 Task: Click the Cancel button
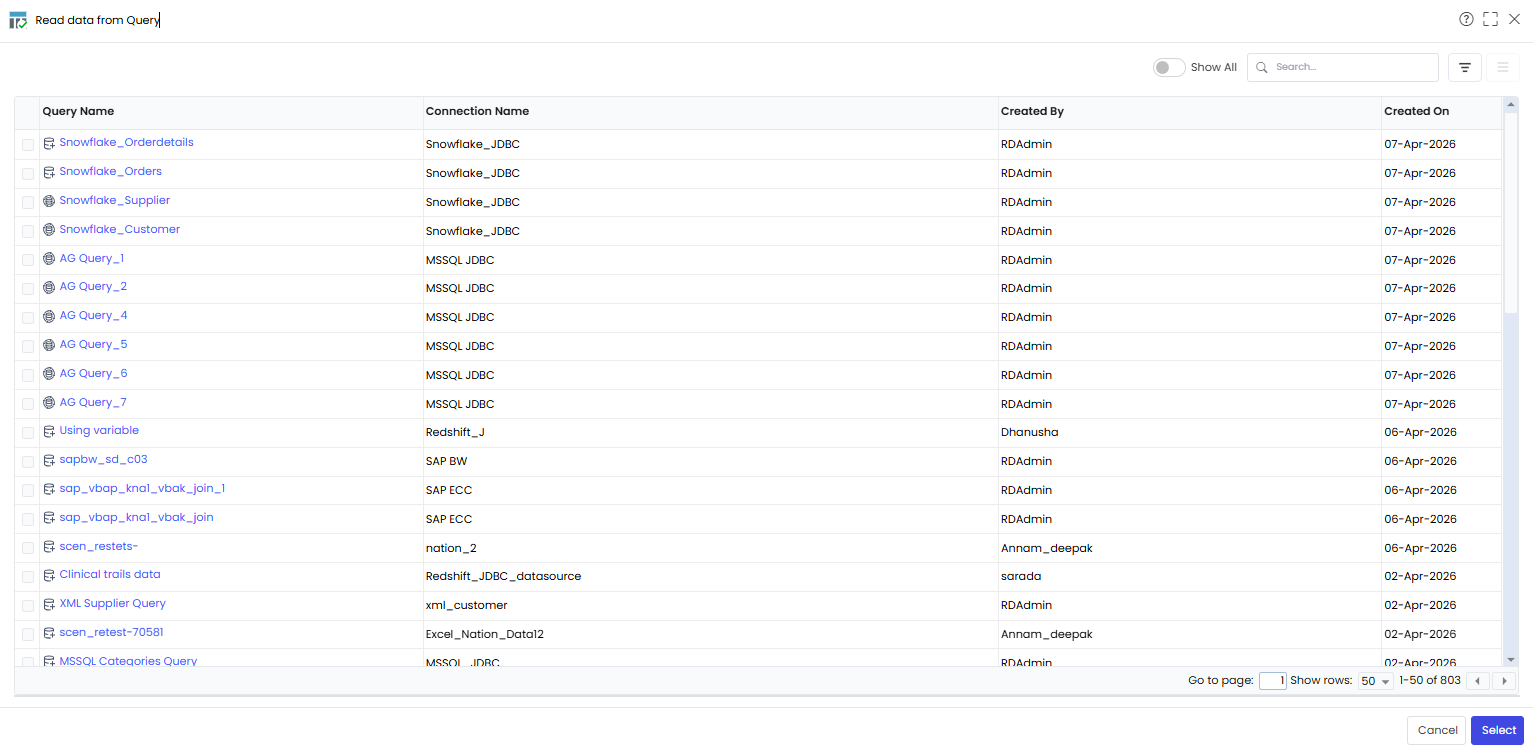(1437, 730)
